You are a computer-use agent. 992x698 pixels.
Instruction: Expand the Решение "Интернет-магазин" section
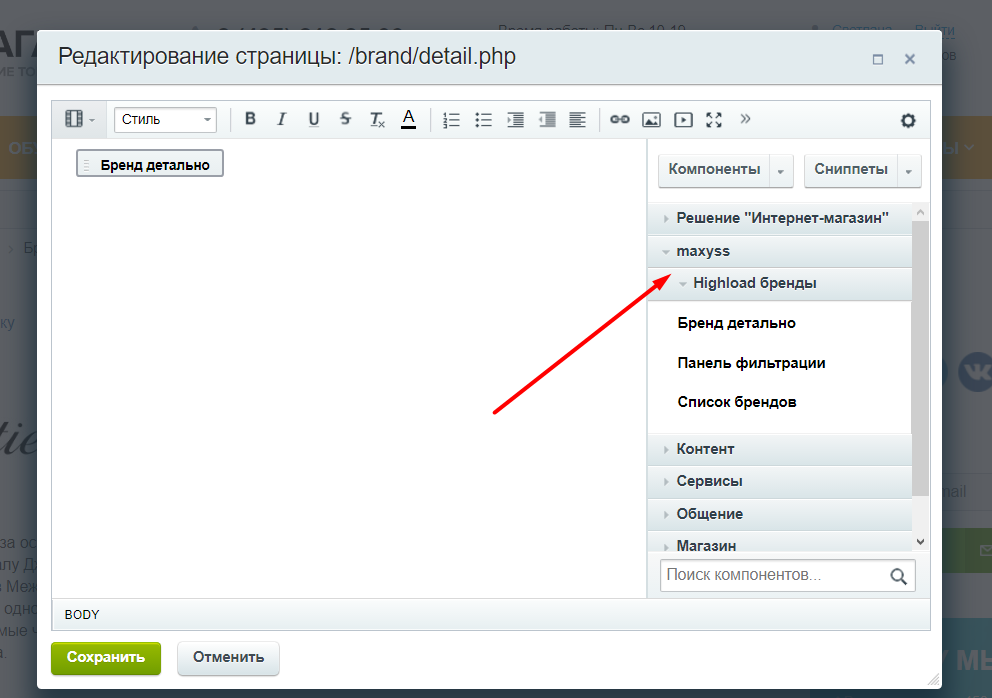click(779, 218)
